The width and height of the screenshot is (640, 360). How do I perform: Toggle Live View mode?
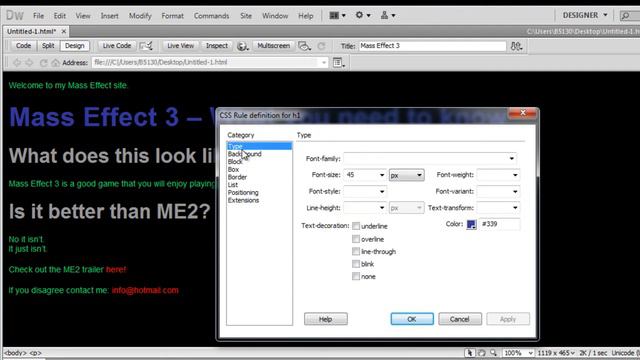point(180,46)
